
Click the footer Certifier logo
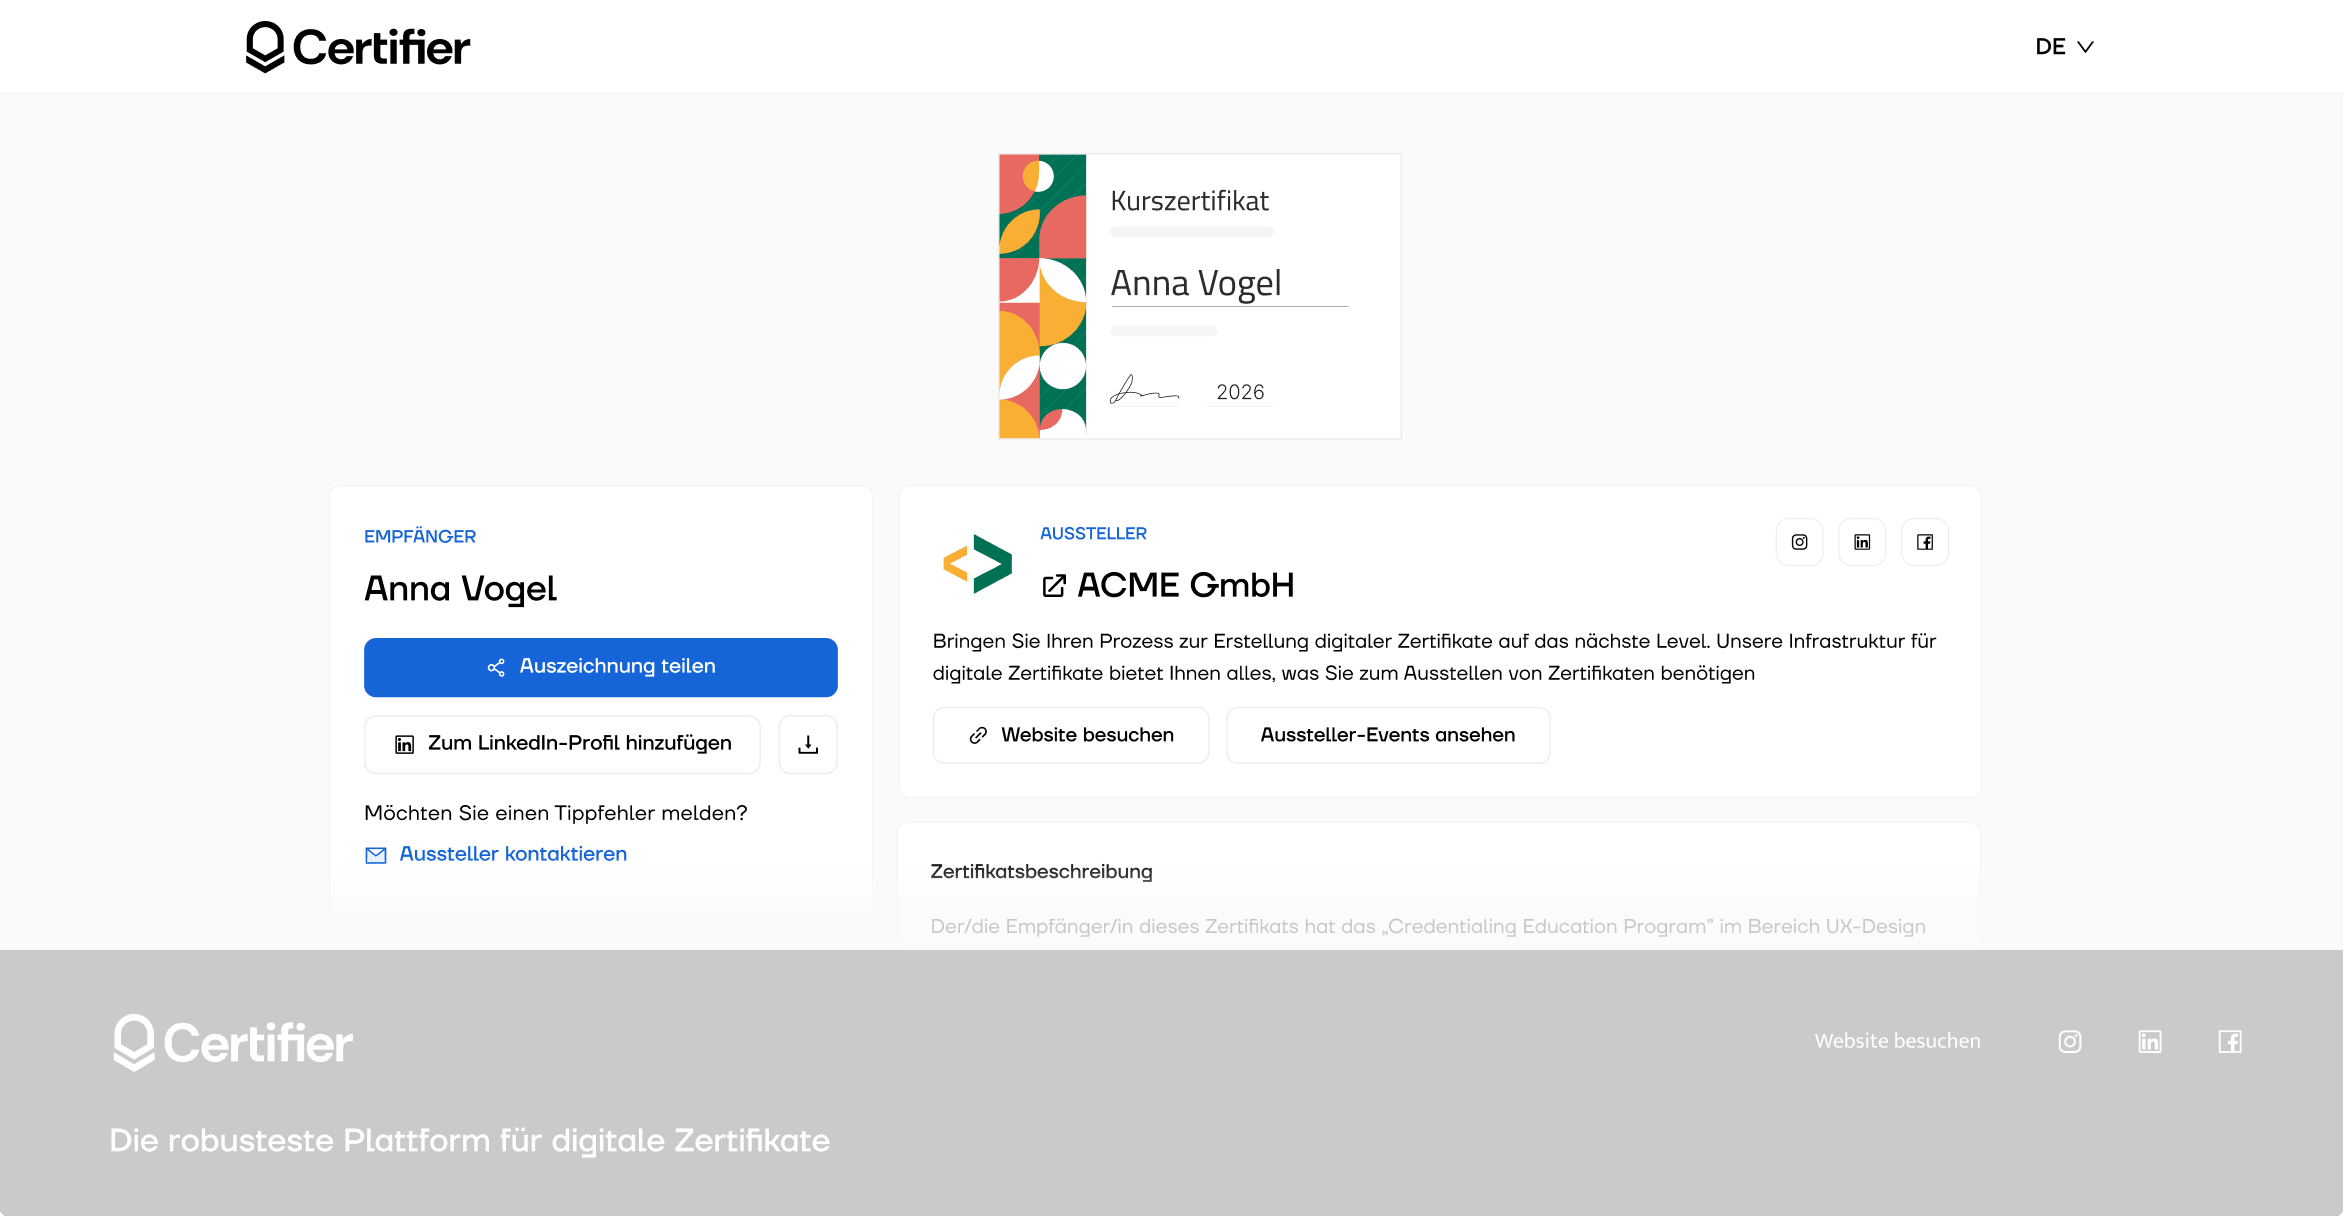[x=233, y=1043]
